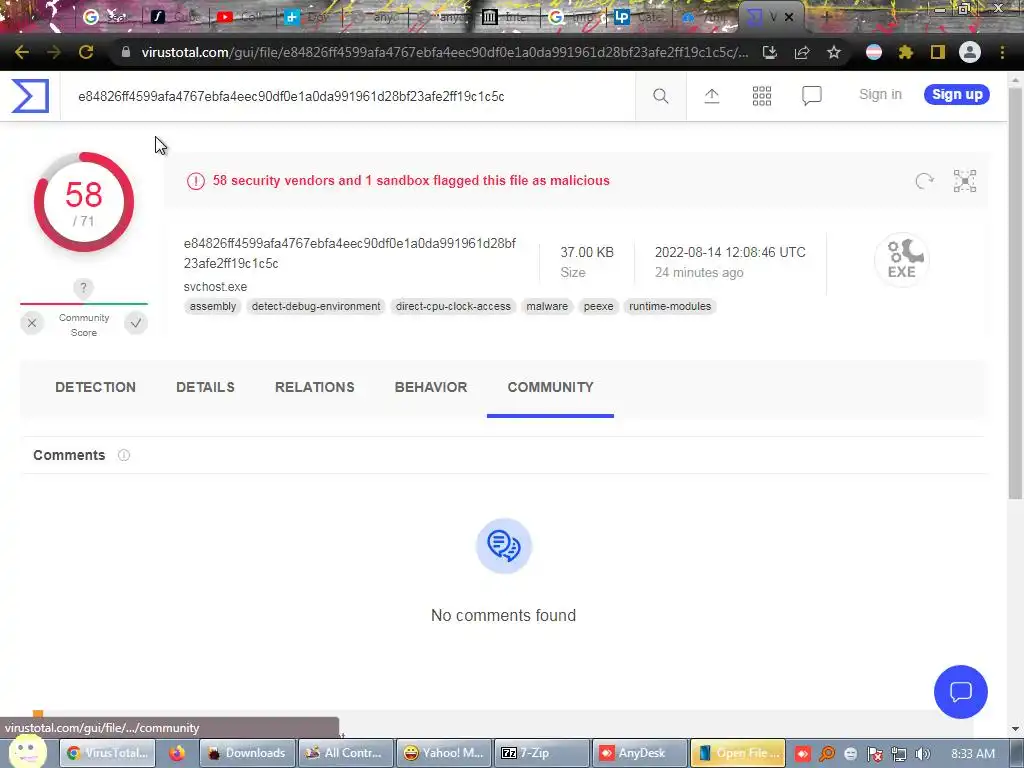Click the 8:33 AM system clock
The height and width of the screenshot is (768, 1024).
pyautogui.click(x=972, y=754)
